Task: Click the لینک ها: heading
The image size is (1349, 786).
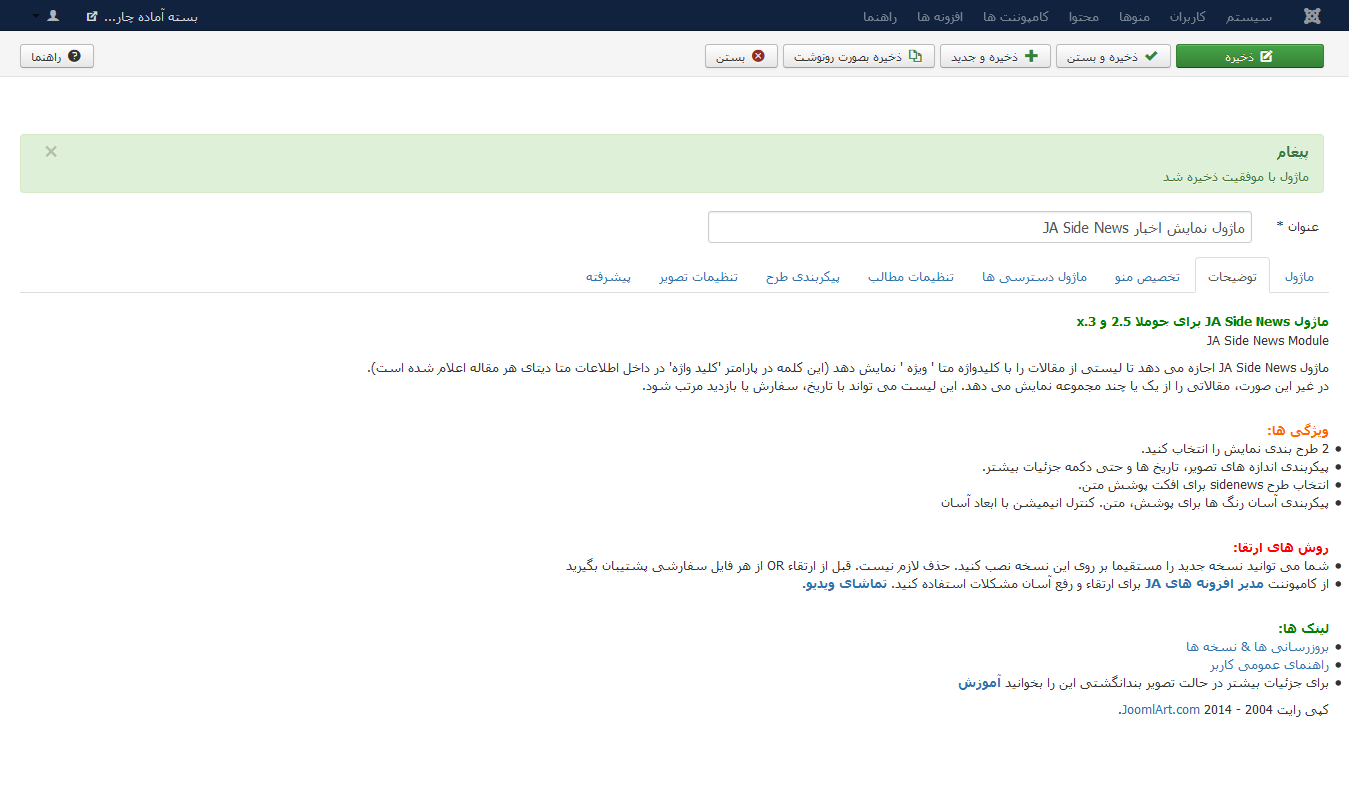Action: pyautogui.click(x=1304, y=628)
